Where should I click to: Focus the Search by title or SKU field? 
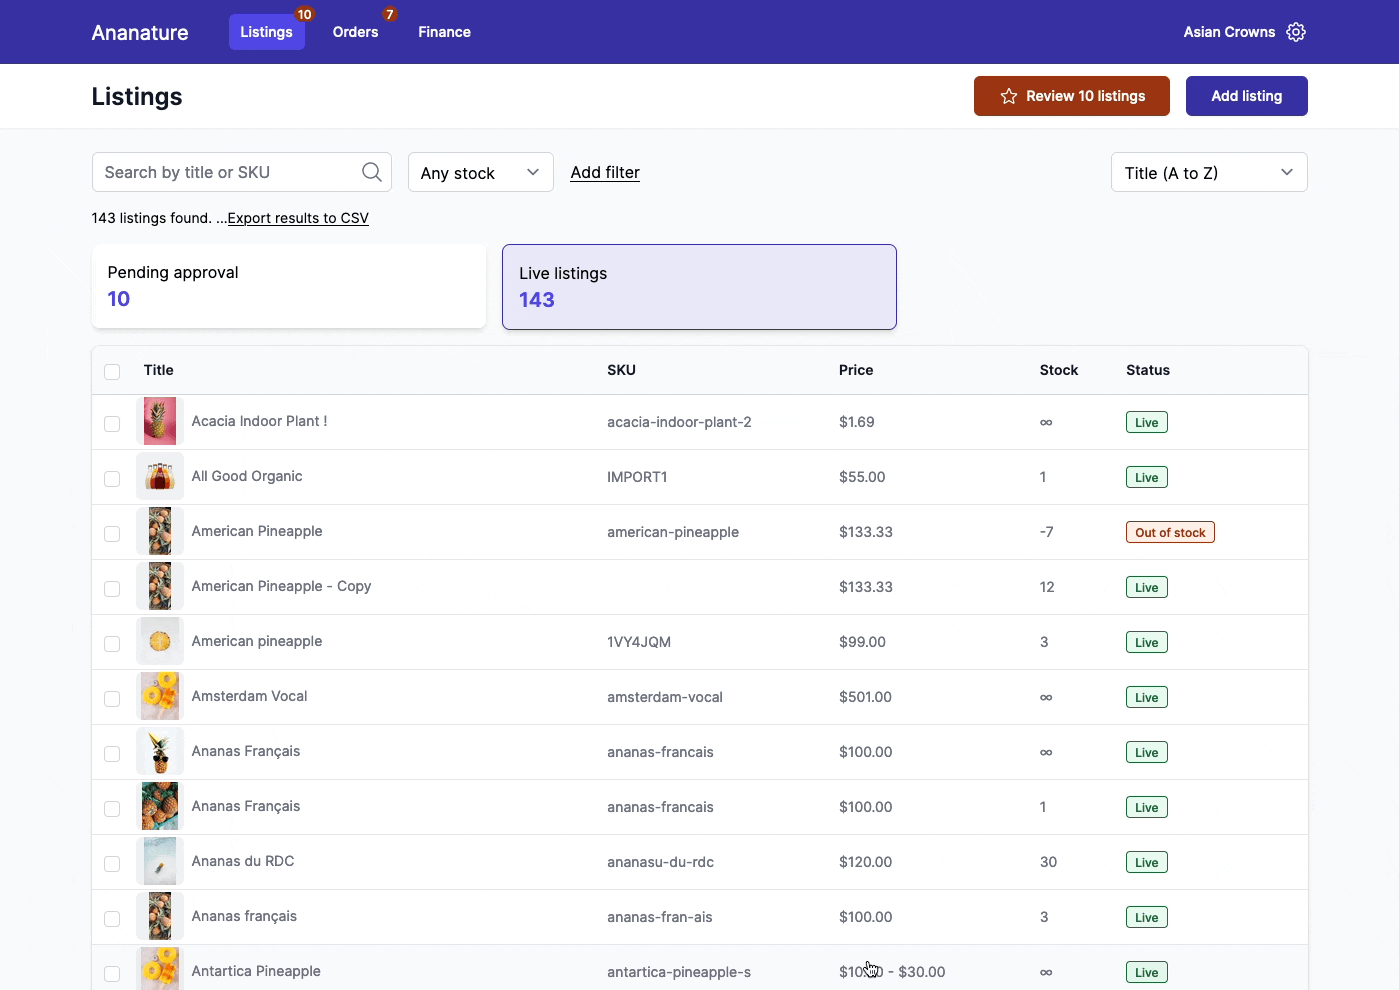pos(230,172)
